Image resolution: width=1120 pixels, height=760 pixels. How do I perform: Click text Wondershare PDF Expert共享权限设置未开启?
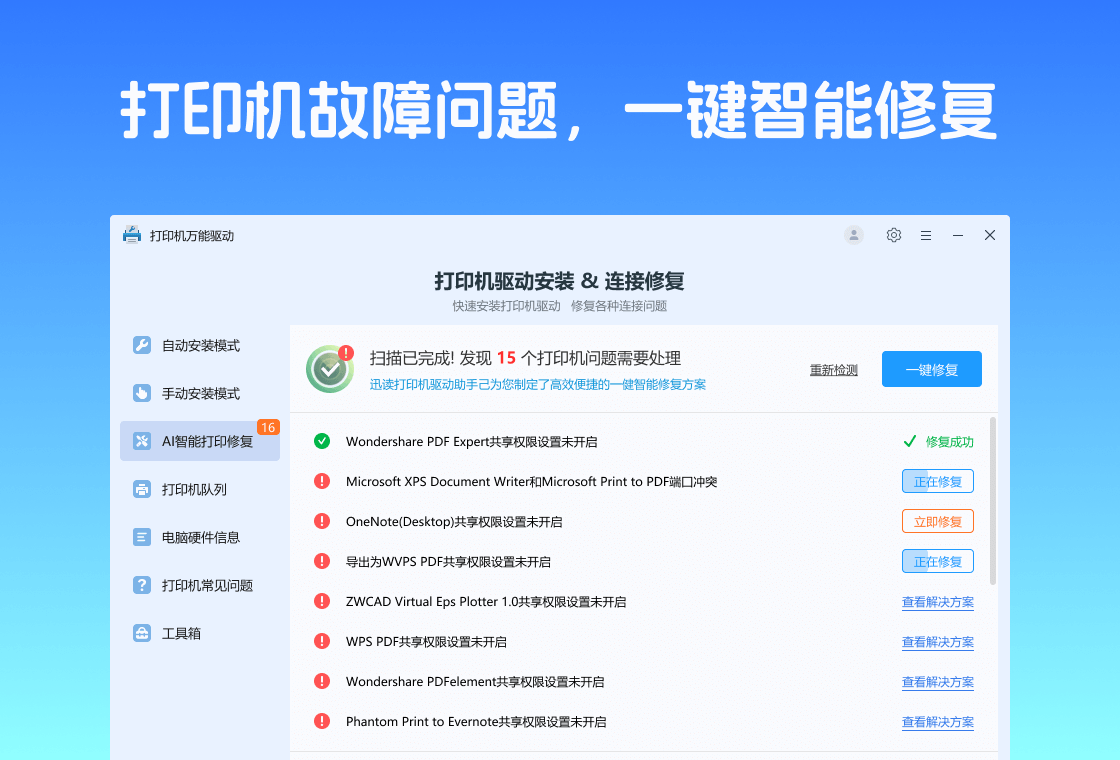(471, 441)
